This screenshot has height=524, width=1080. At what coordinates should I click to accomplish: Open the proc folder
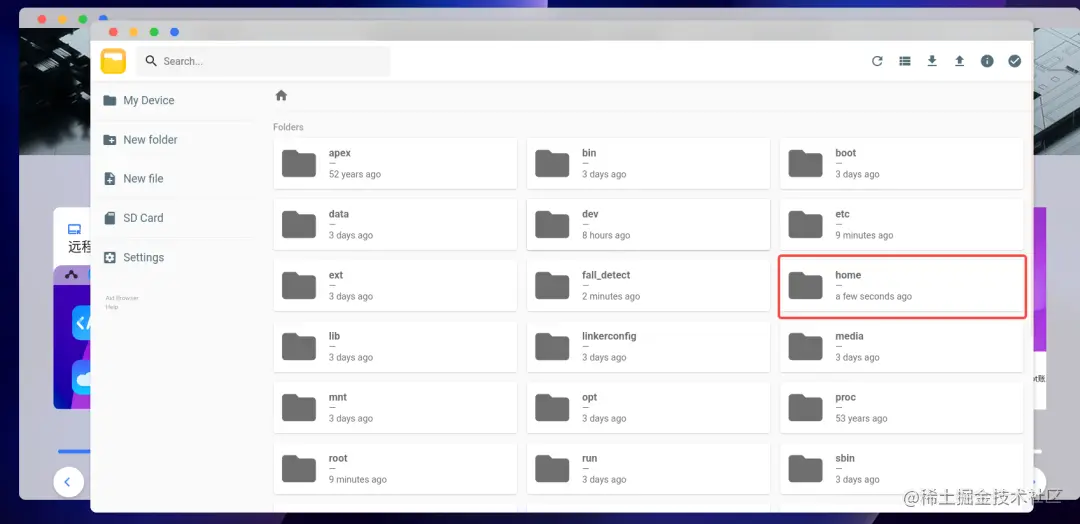coord(902,408)
